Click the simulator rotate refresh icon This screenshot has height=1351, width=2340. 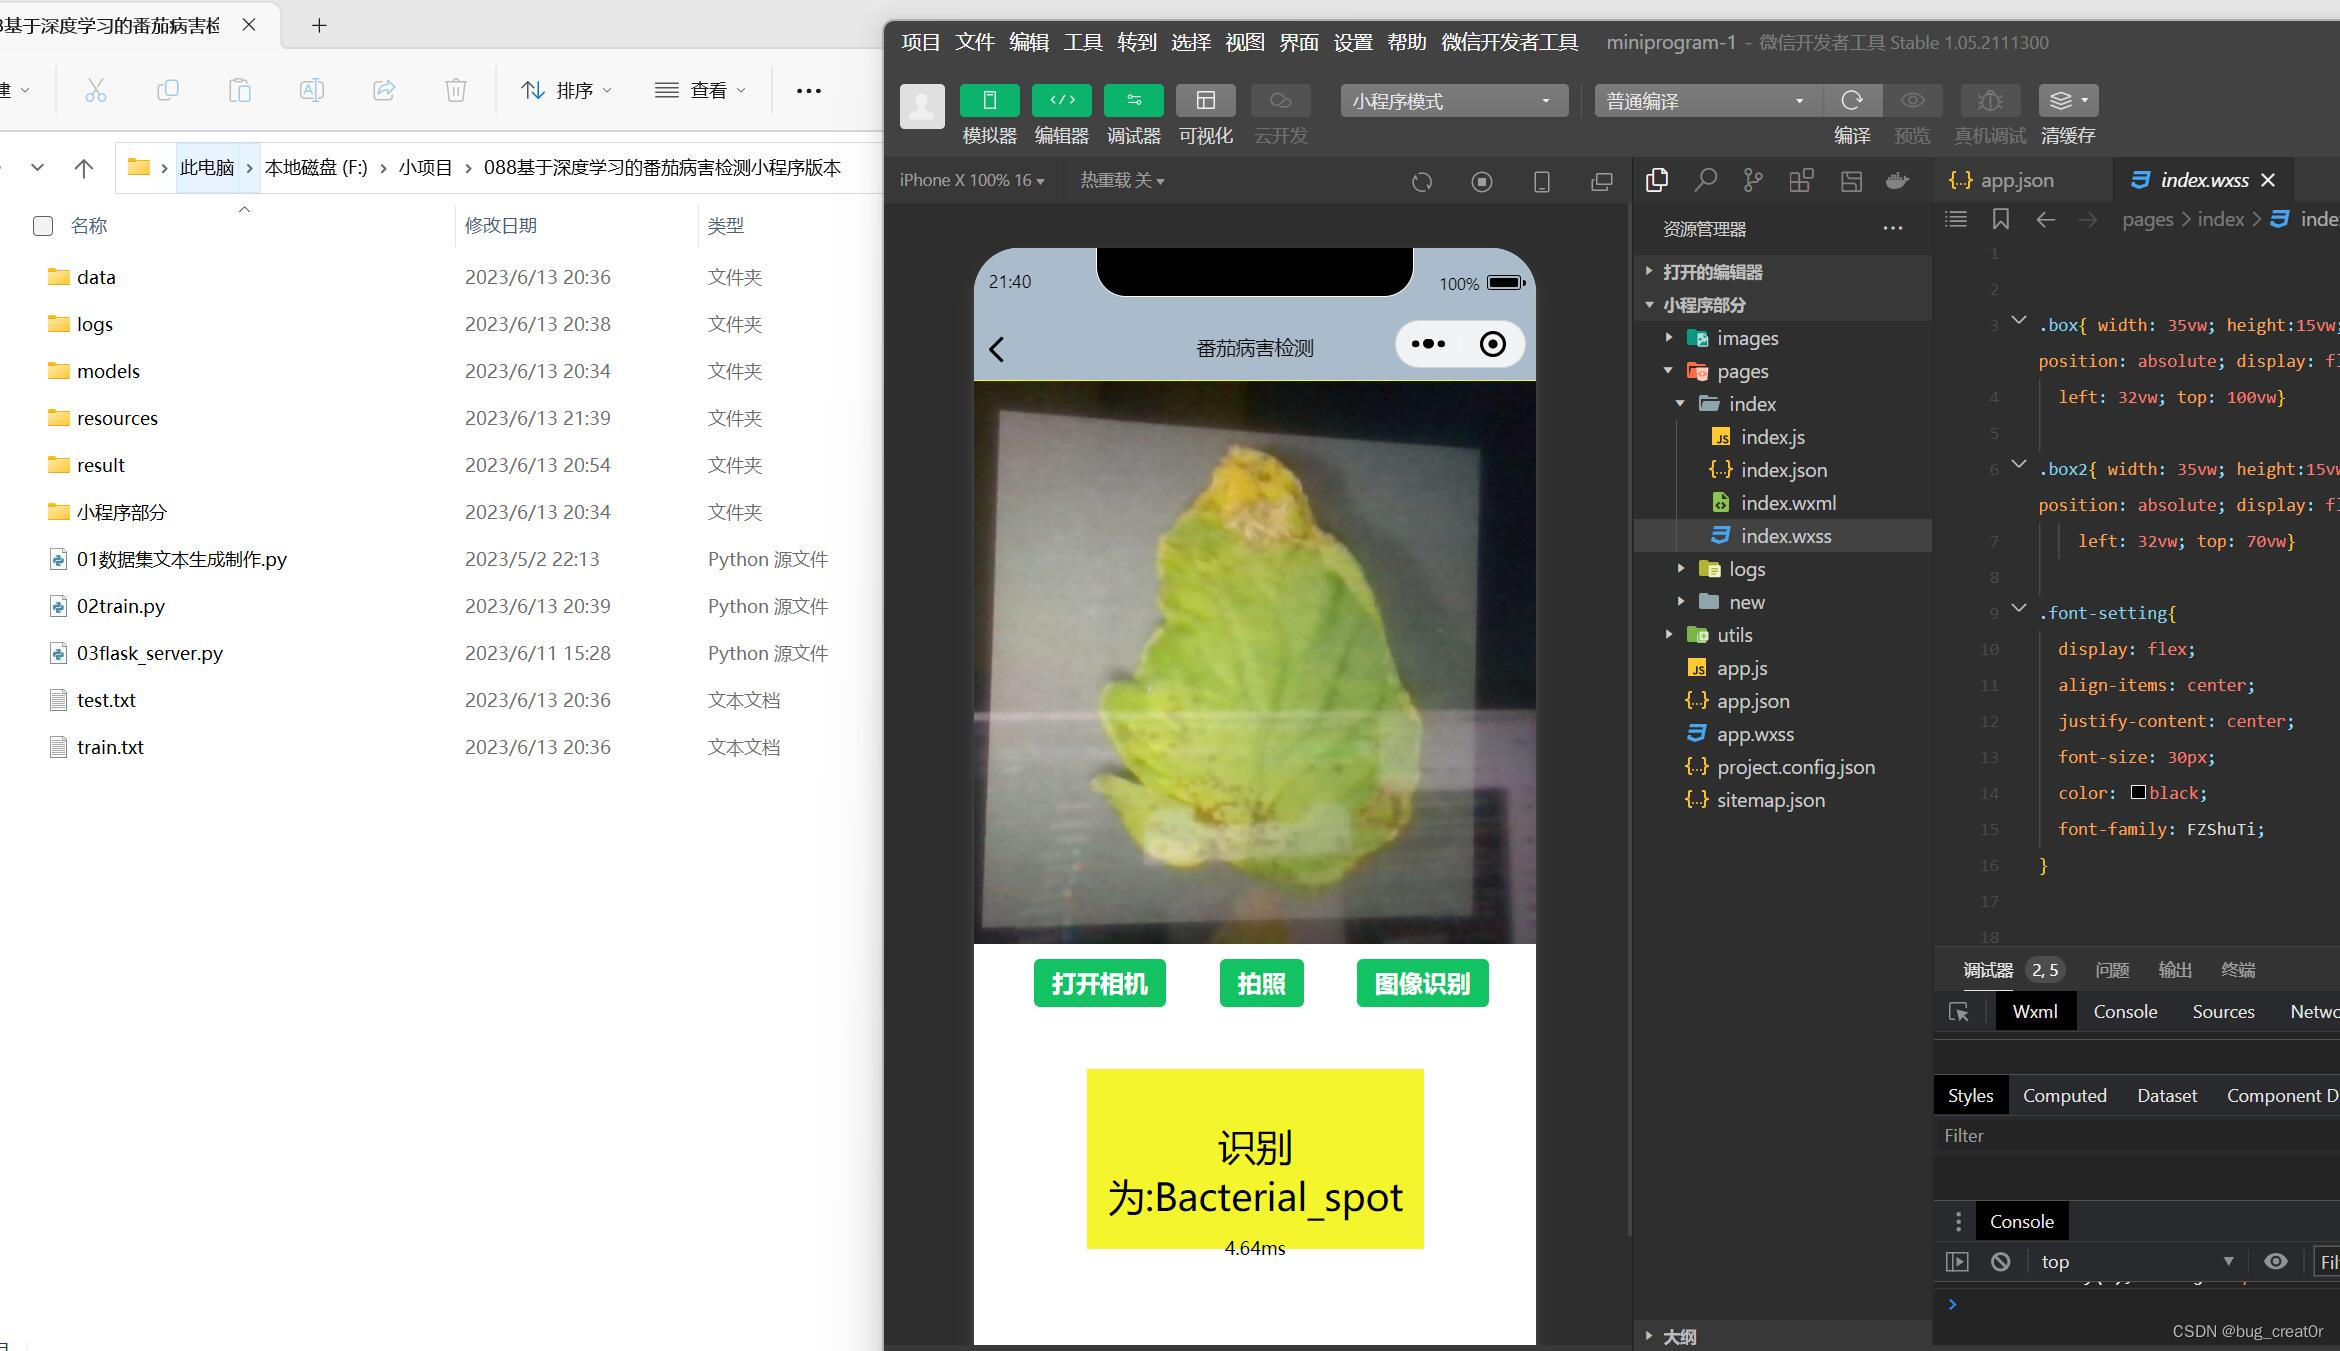point(1421,182)
